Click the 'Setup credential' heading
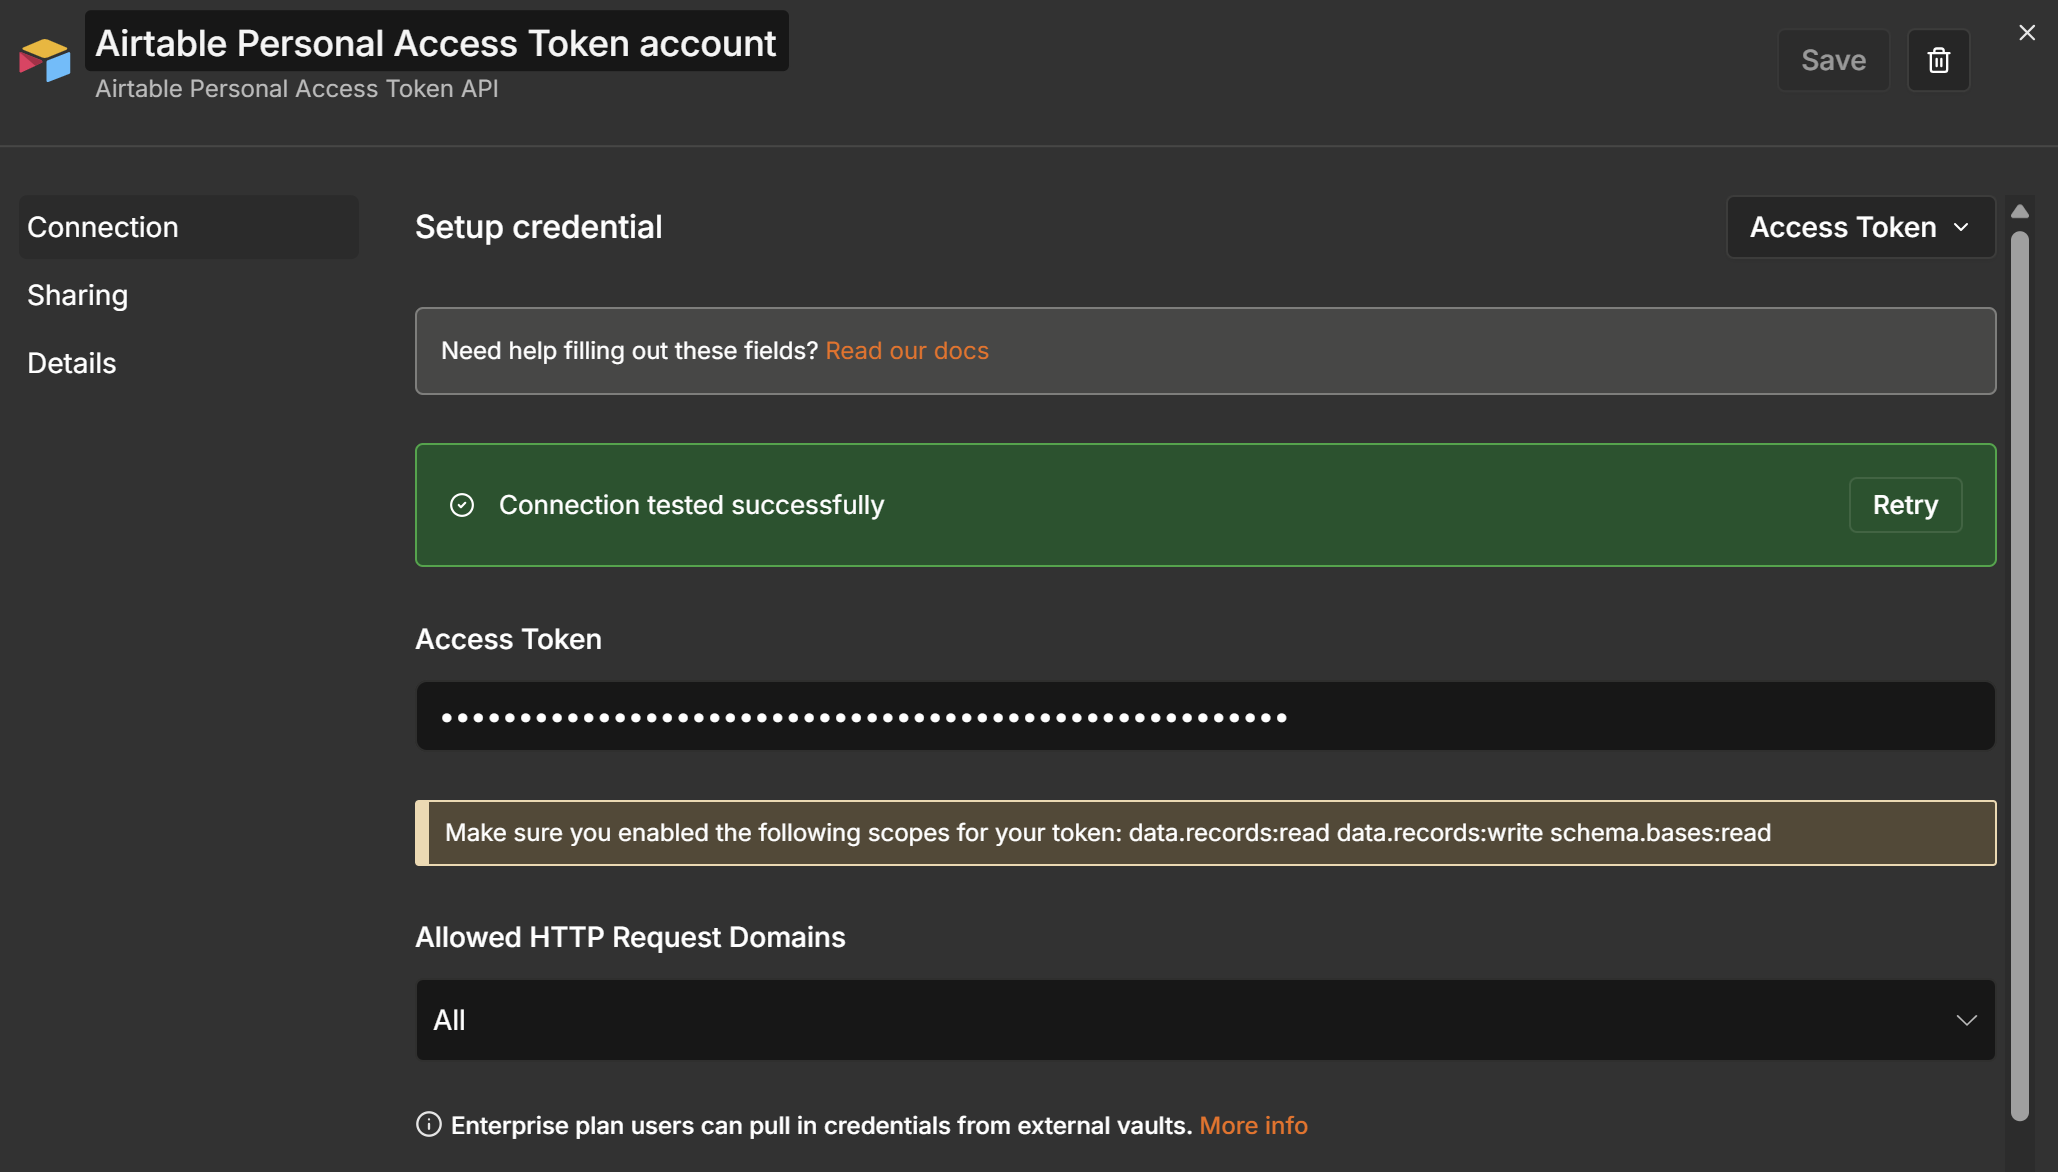2058x1172 pixels. click(538, 227)
